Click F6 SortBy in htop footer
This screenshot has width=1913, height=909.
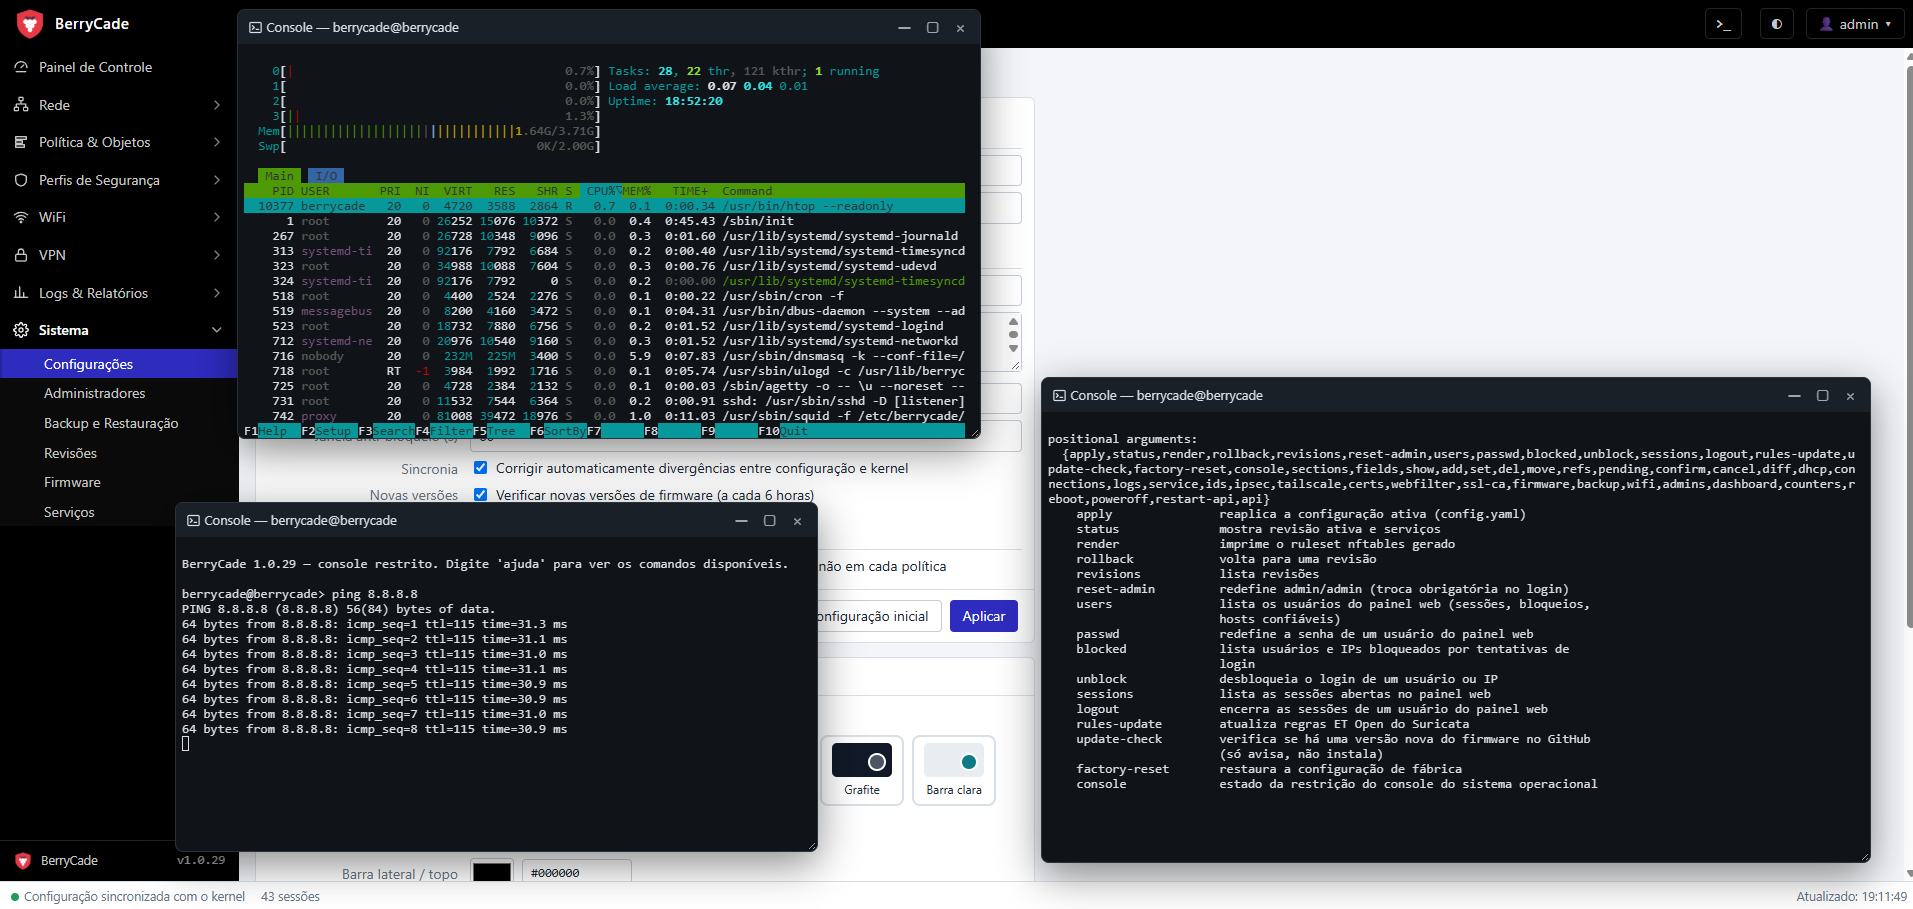pos(558,431)
